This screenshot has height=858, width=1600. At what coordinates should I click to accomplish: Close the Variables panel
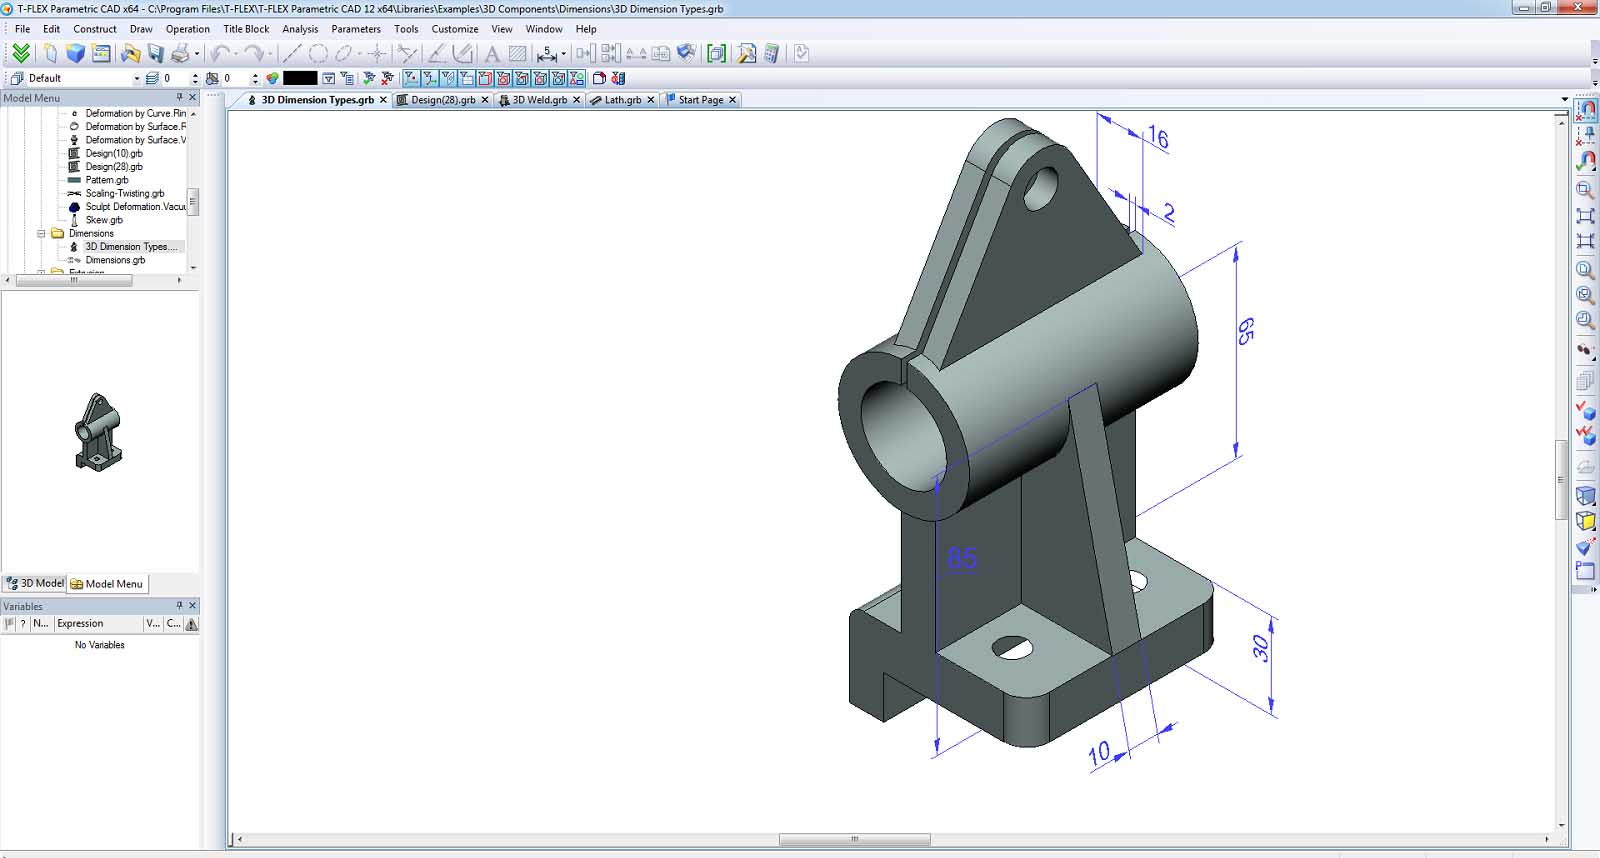click(193, 605)
